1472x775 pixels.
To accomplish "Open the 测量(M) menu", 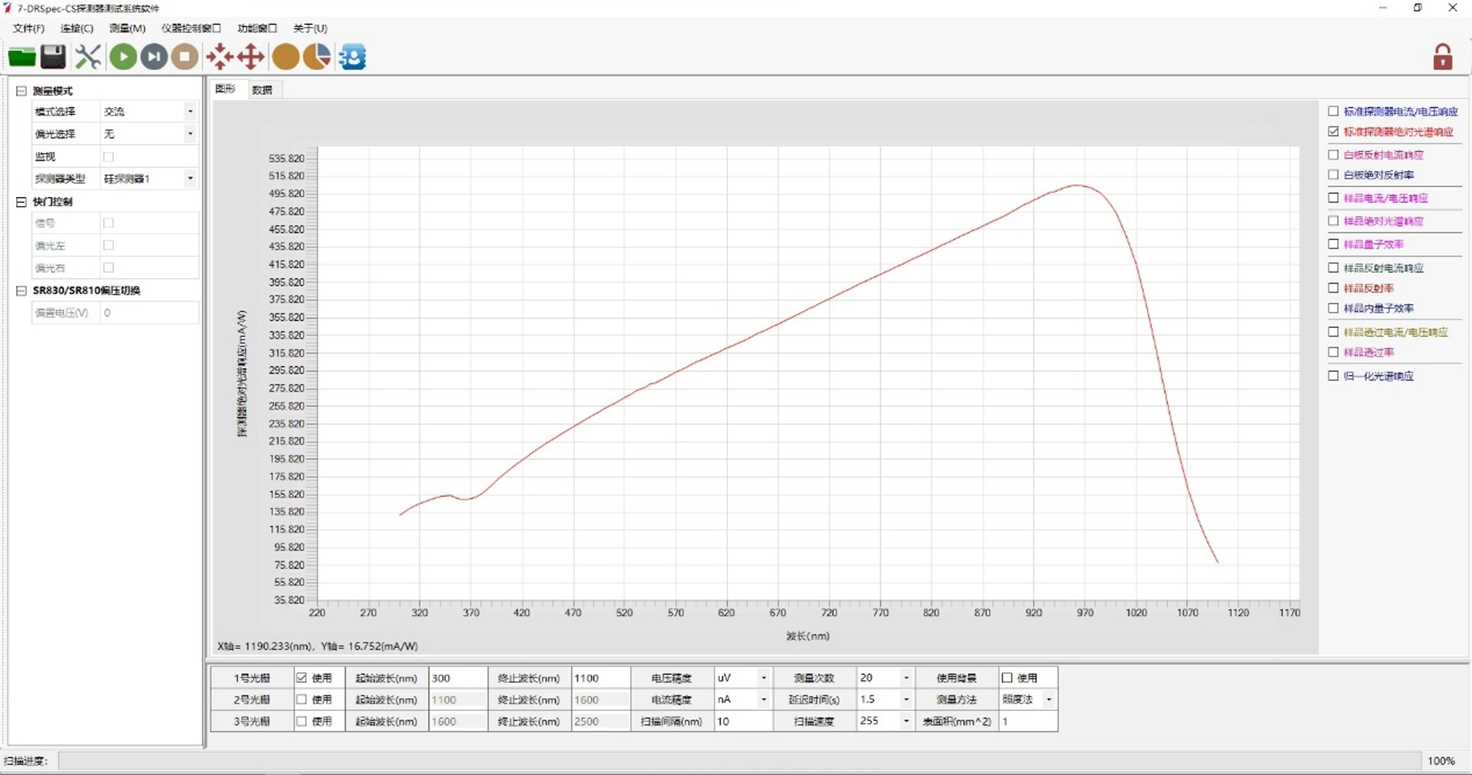I will pos(127,28).
